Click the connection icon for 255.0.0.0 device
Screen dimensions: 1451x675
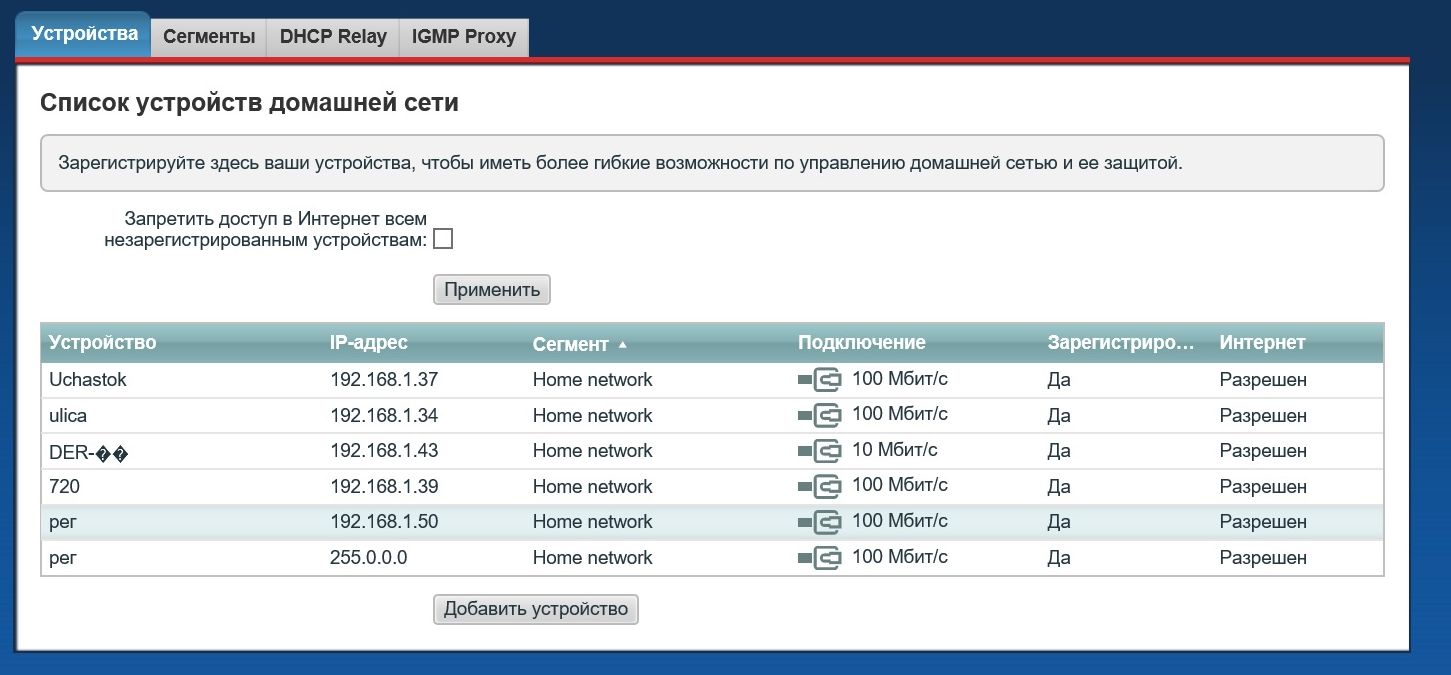(x=820, y=558)
